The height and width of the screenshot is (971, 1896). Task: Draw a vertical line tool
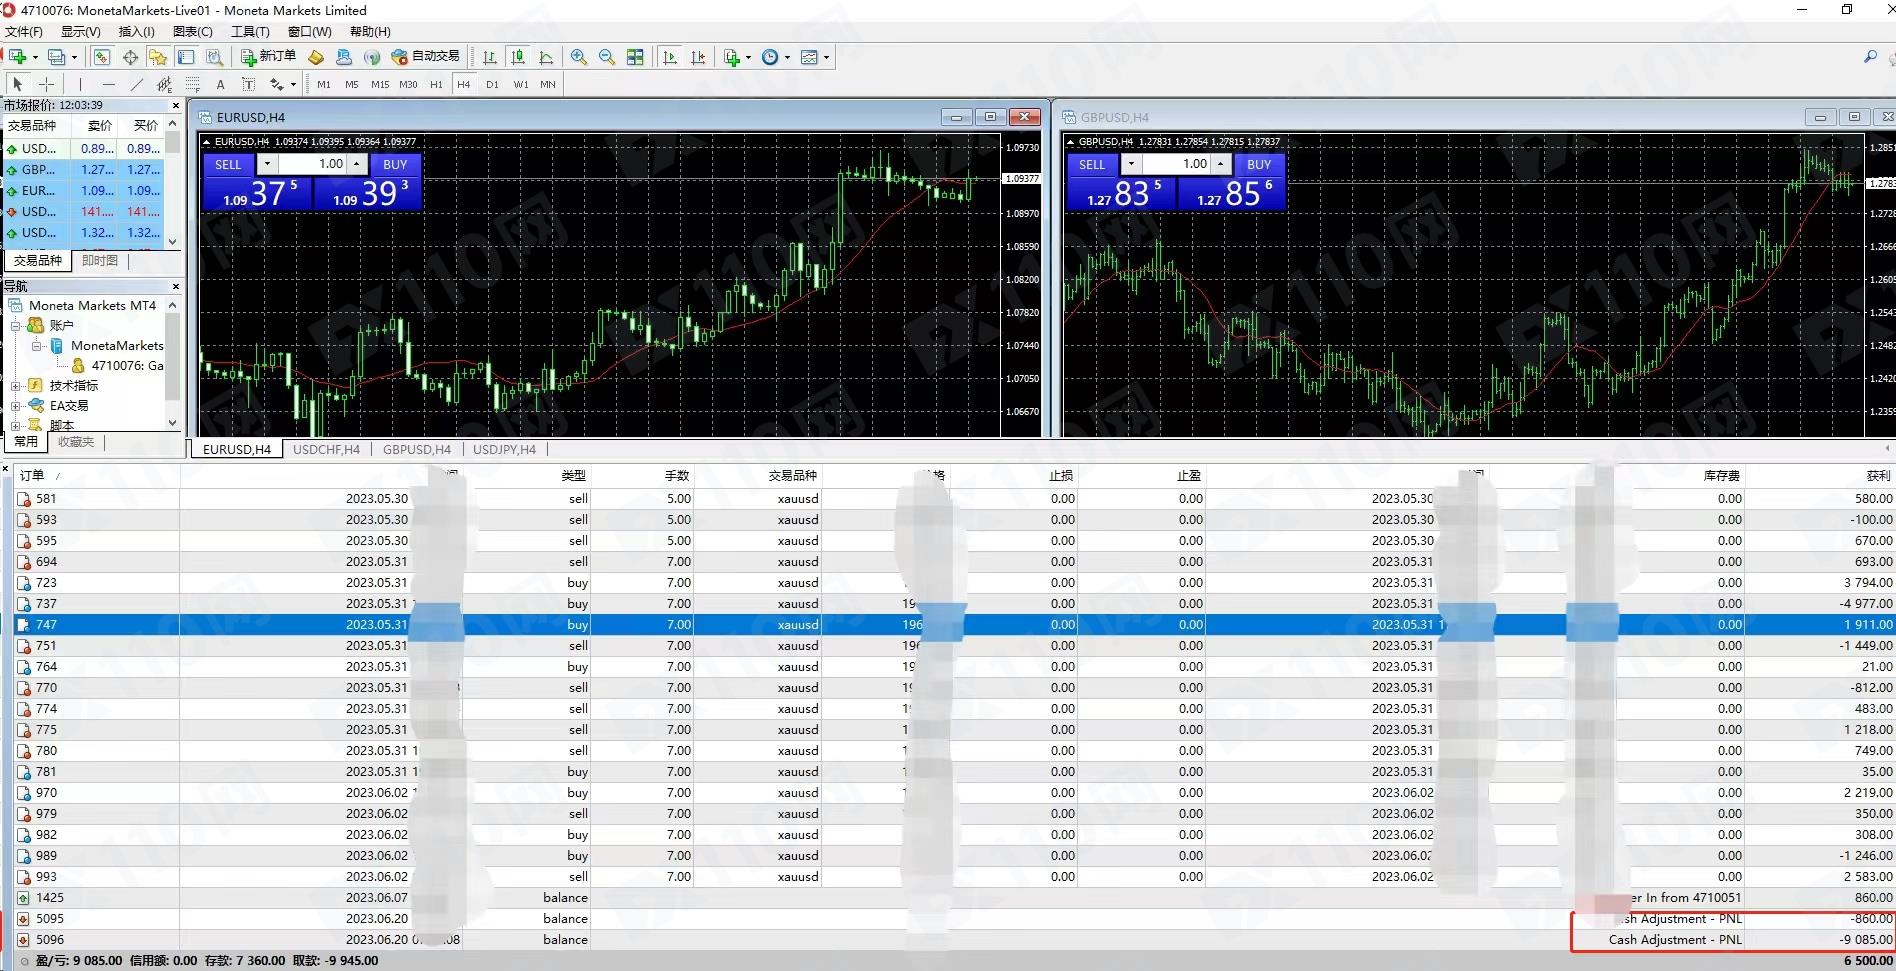click(x=80, y=84)
